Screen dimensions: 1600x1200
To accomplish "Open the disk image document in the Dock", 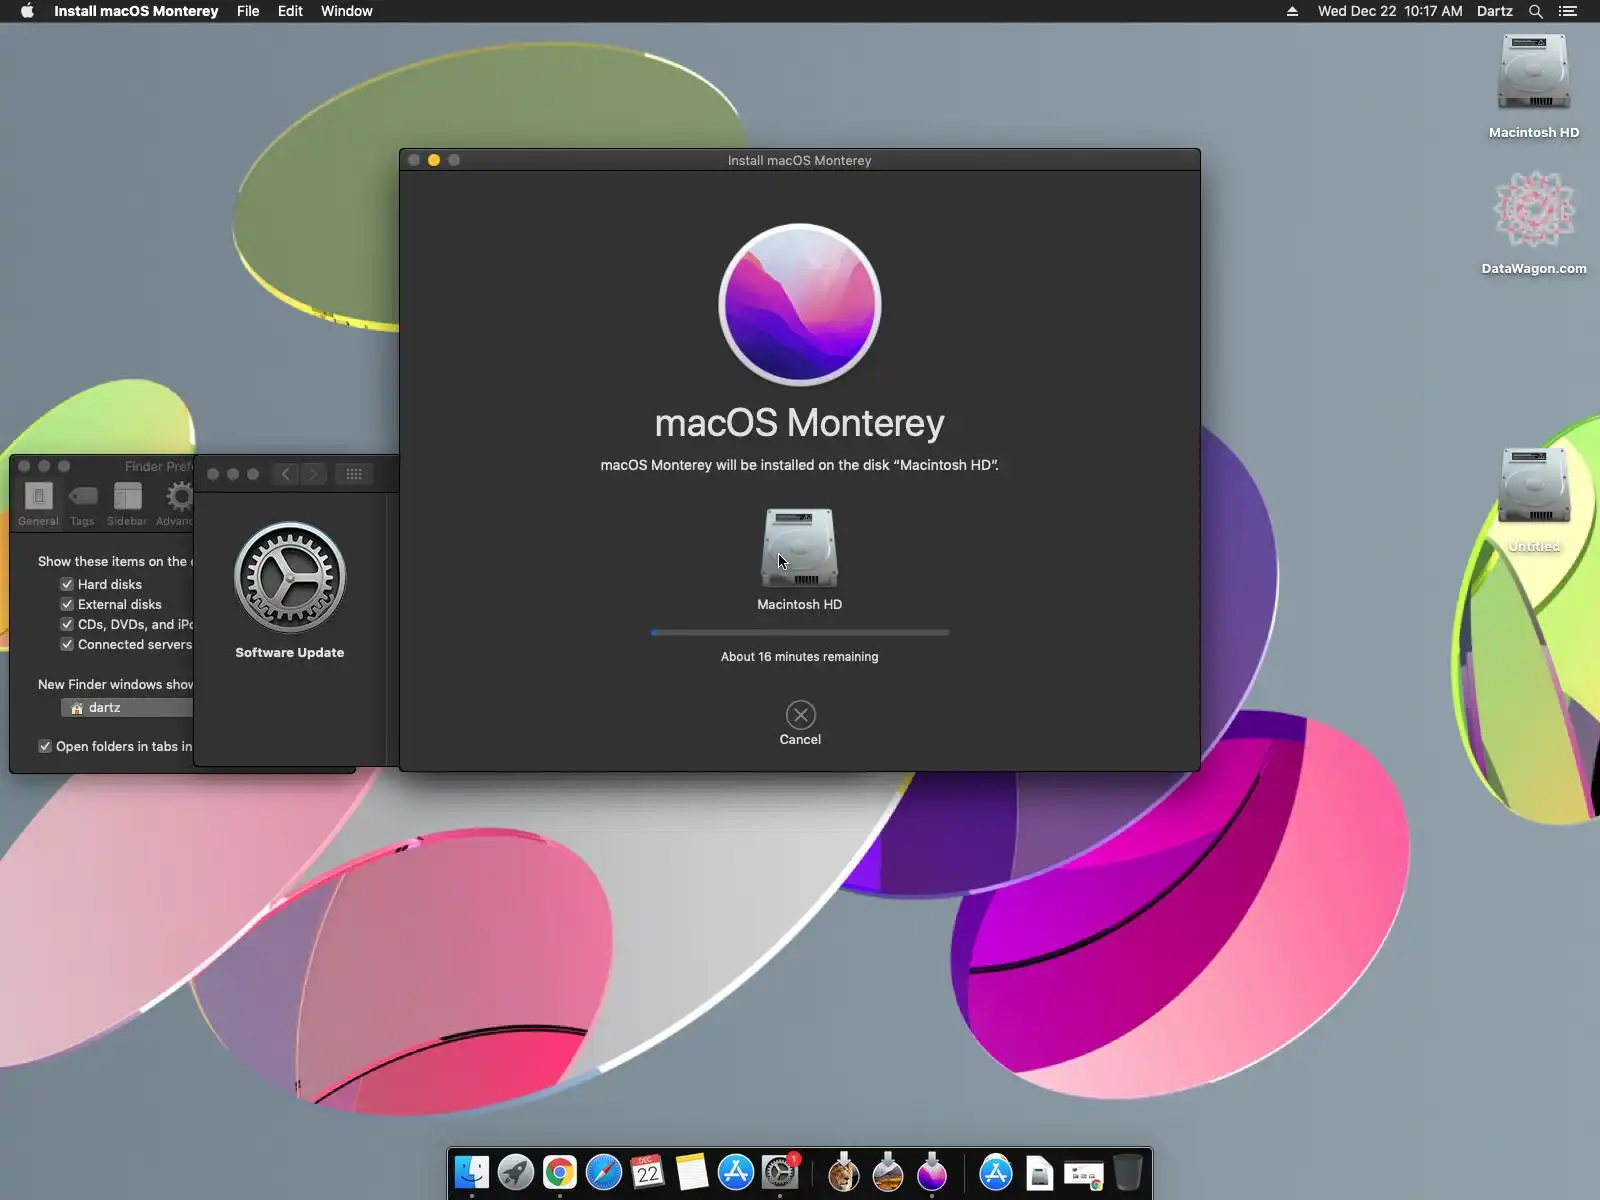I will pos(1040,1173).
